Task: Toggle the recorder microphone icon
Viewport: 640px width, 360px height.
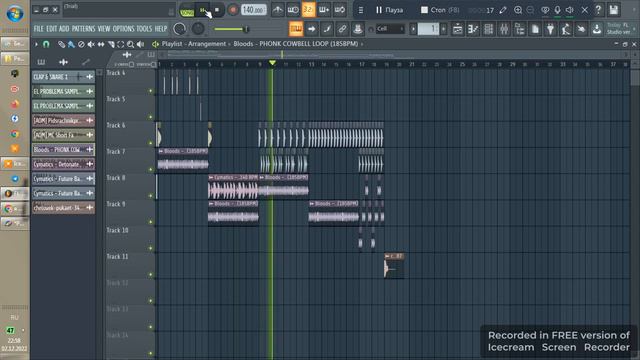Action: click(557, 10)
